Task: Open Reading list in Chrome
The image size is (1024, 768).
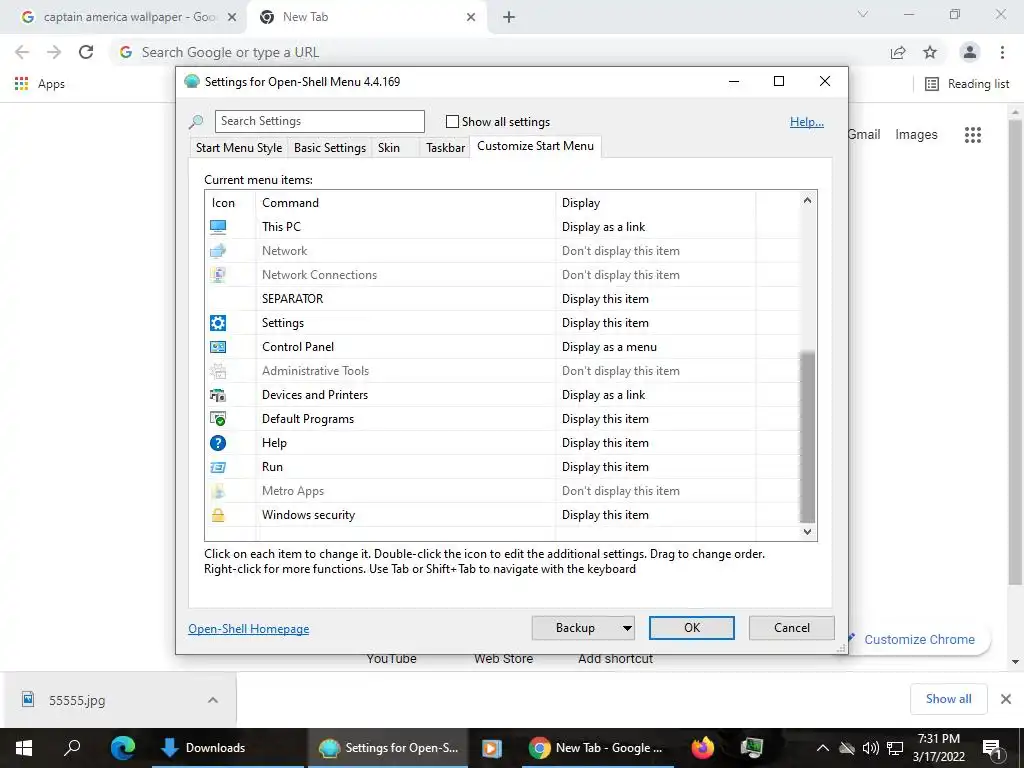Action: [967, 84]
